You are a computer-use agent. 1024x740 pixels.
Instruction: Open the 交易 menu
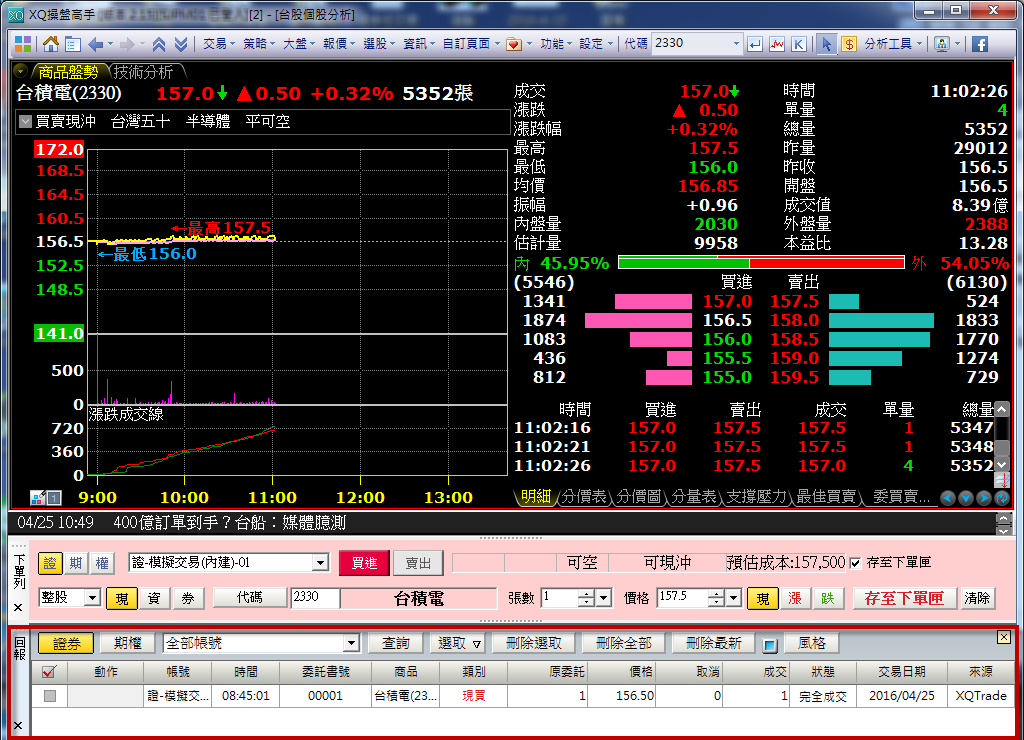coord(216,44)
